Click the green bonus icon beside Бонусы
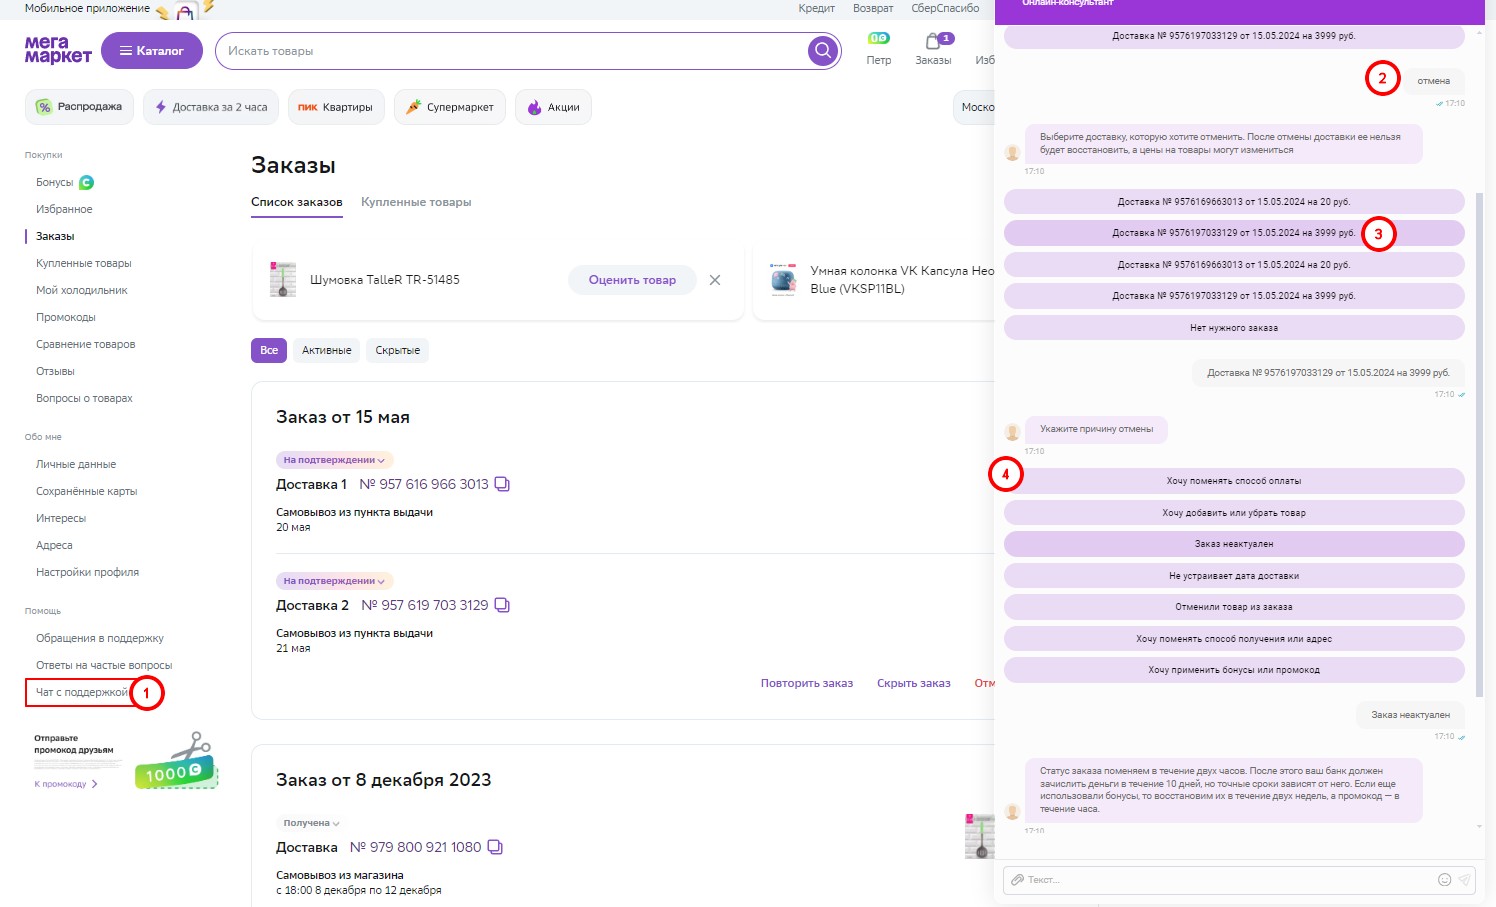This screenshot has height=907, width=1496. point(86,182)
